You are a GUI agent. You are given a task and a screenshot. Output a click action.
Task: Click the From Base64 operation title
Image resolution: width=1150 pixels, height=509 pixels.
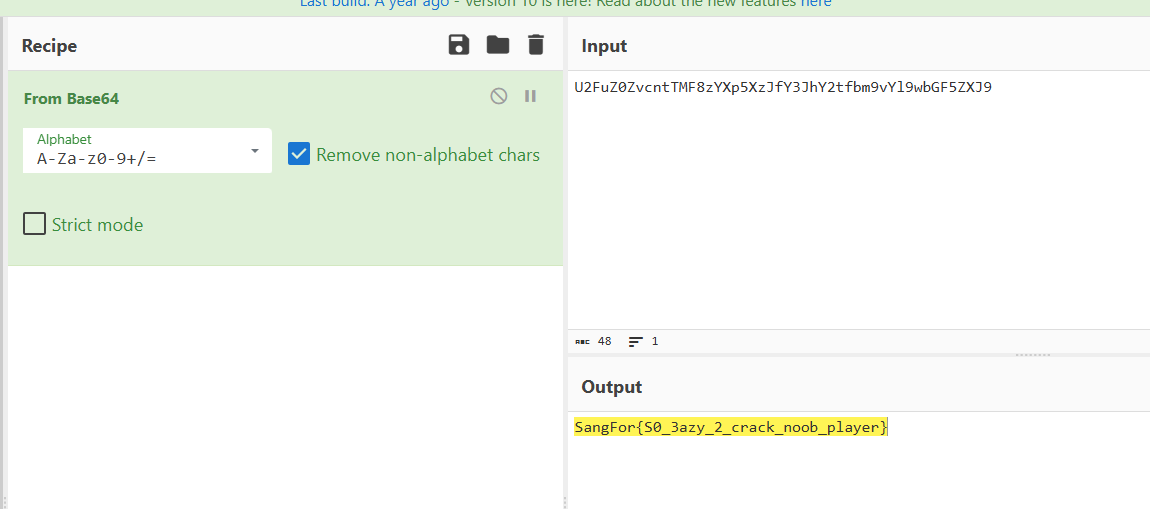[x=71, y=98]
